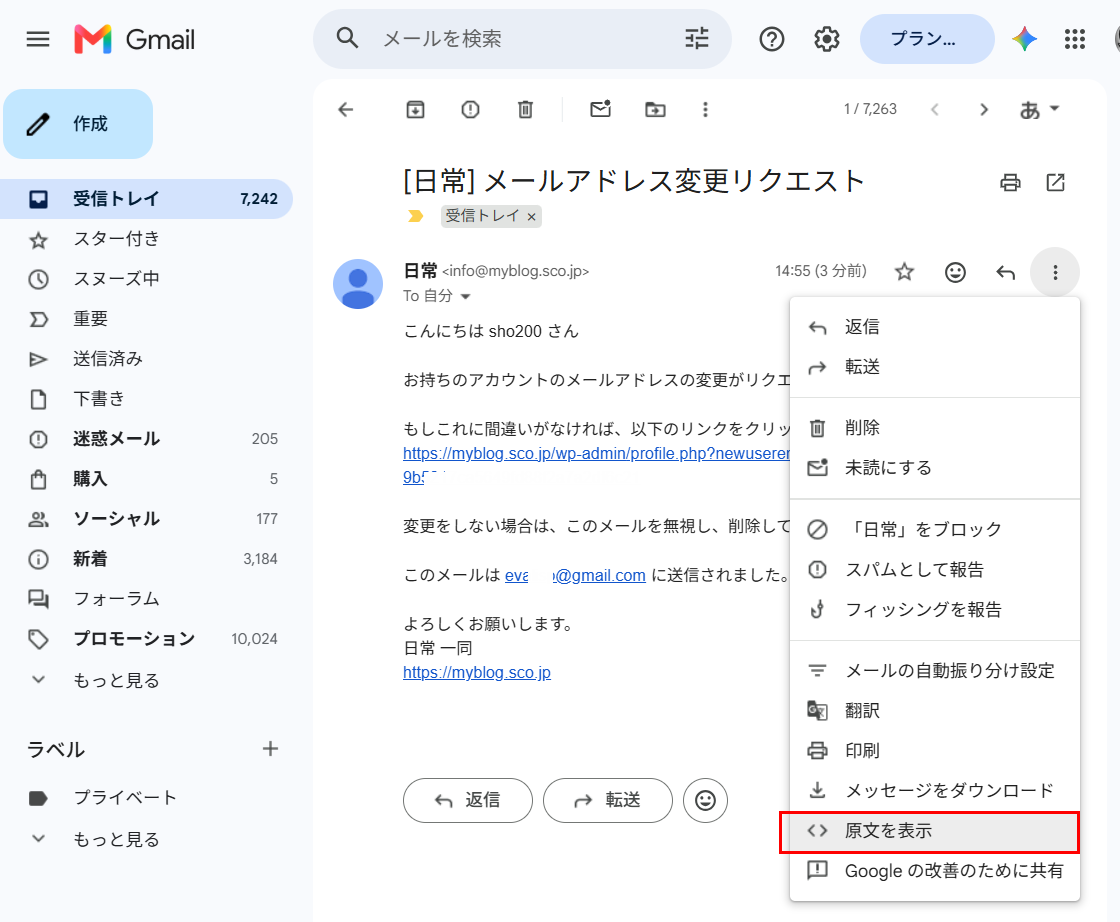This screenshot has width=1120, height=922.
Task: Click the 作成 compose button
Action: point(78,124)
